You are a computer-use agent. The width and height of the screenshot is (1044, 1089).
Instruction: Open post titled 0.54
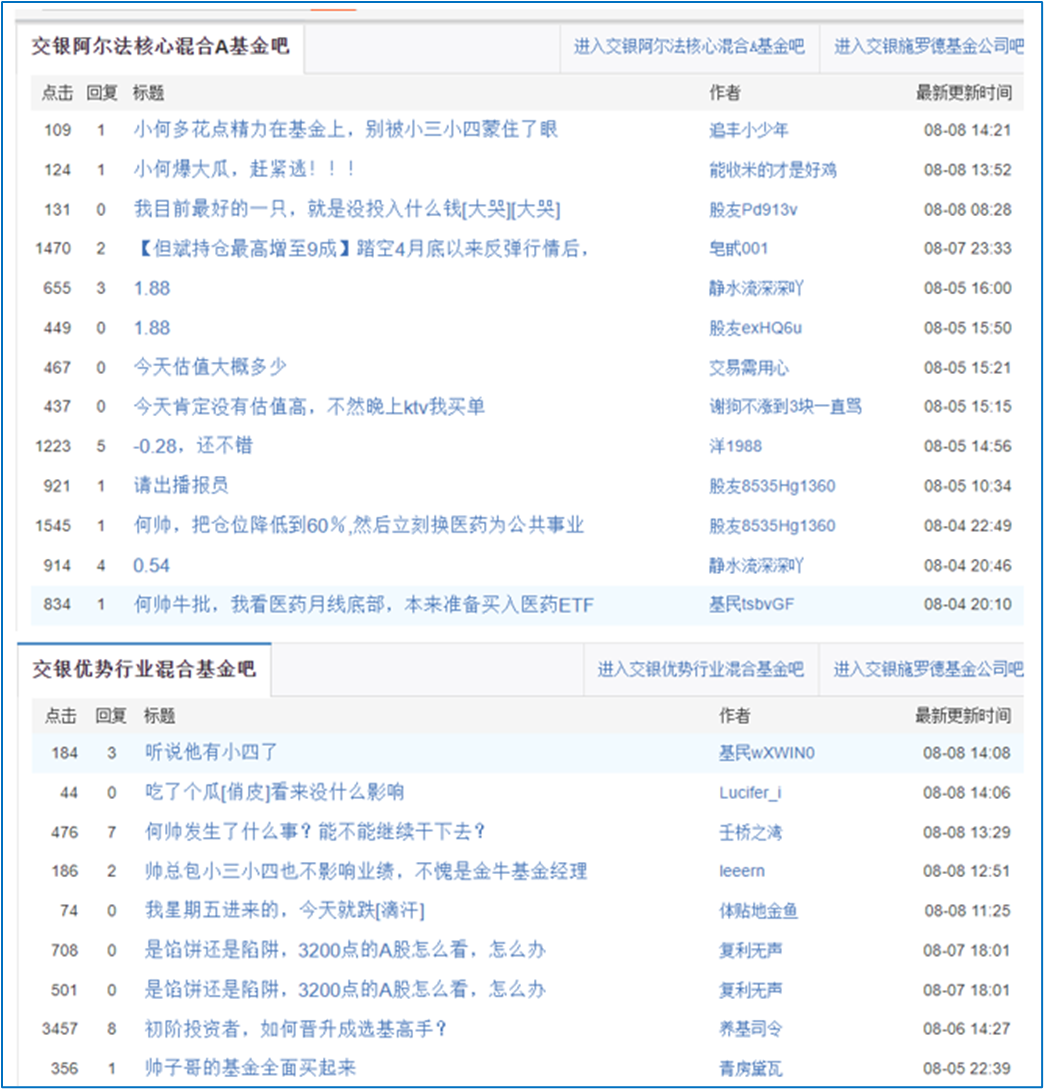coord(151,565)
